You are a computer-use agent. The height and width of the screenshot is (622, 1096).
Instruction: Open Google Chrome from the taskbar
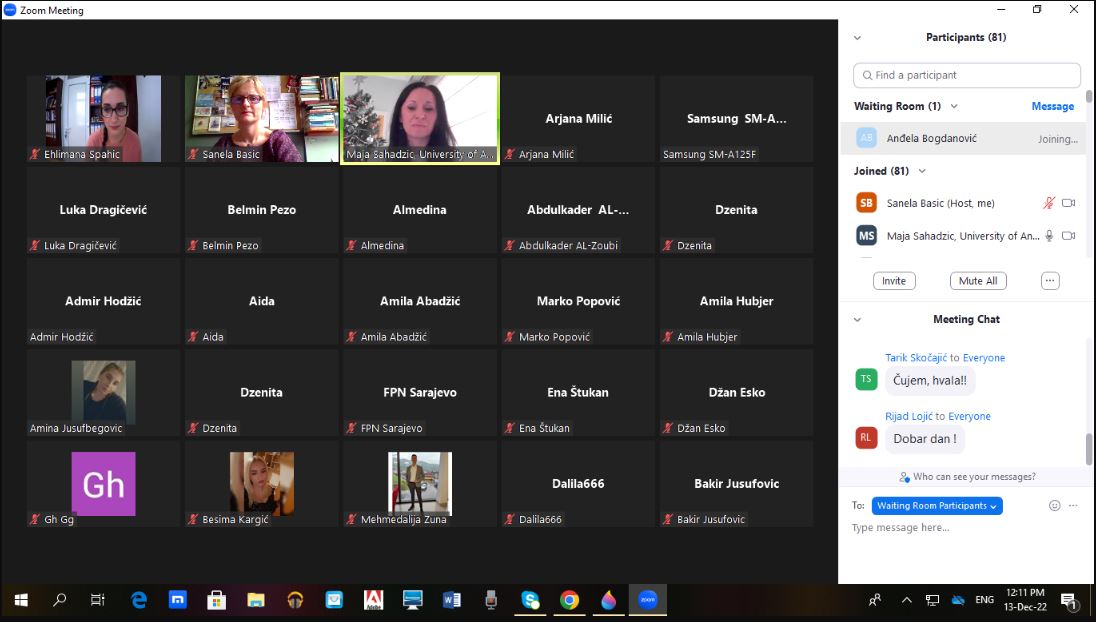569,600
